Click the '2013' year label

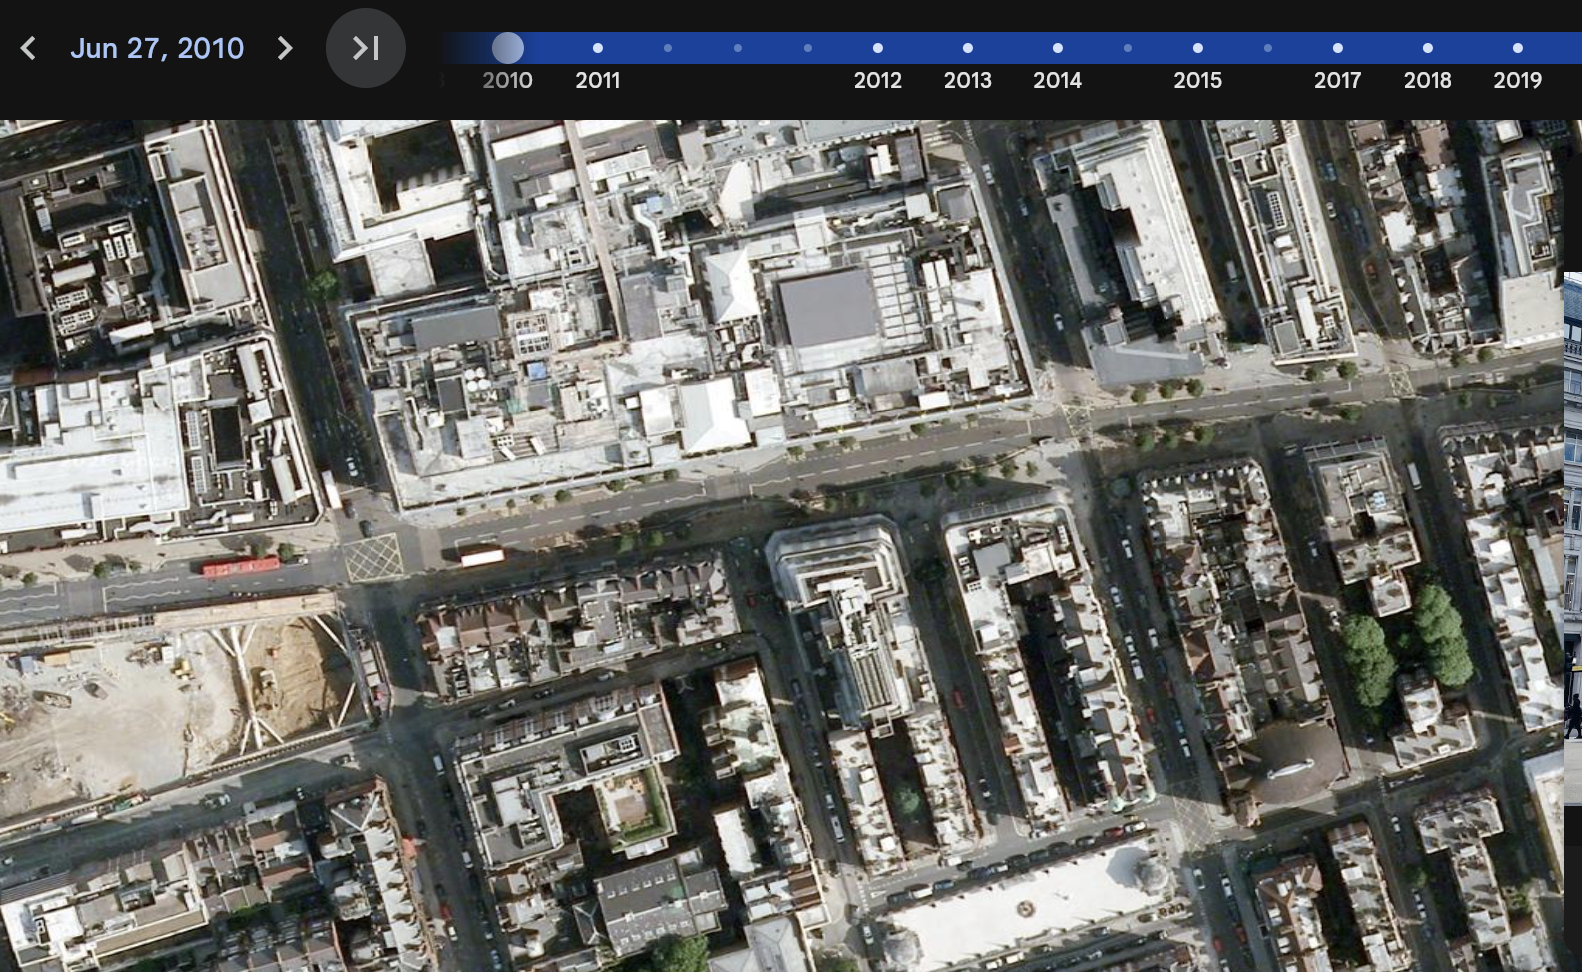(968, 80)
